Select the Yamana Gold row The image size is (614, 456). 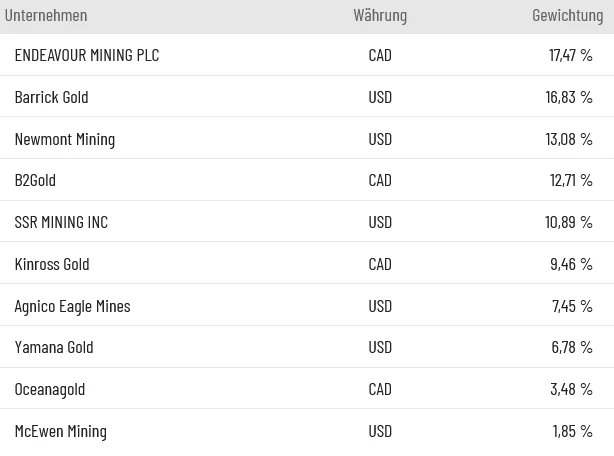coord(54,347)
